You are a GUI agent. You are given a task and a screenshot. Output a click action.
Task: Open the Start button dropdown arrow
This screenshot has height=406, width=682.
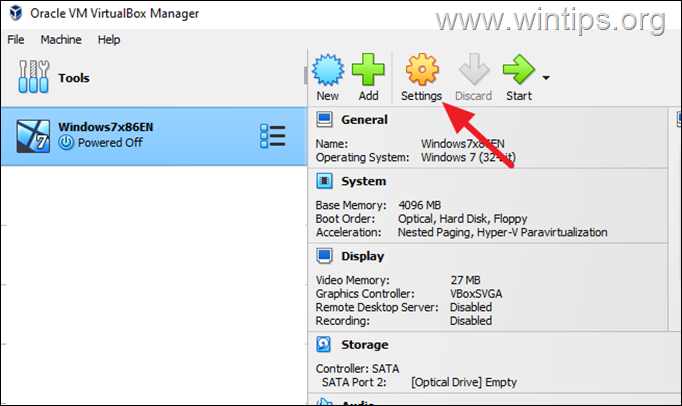(x=546, y=78)
